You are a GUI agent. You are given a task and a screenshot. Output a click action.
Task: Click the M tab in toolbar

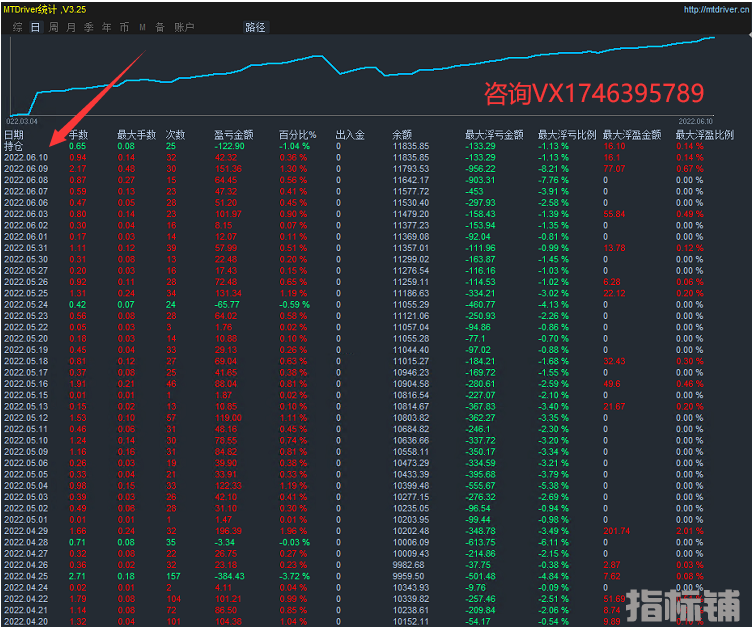[x=143, y=28]
